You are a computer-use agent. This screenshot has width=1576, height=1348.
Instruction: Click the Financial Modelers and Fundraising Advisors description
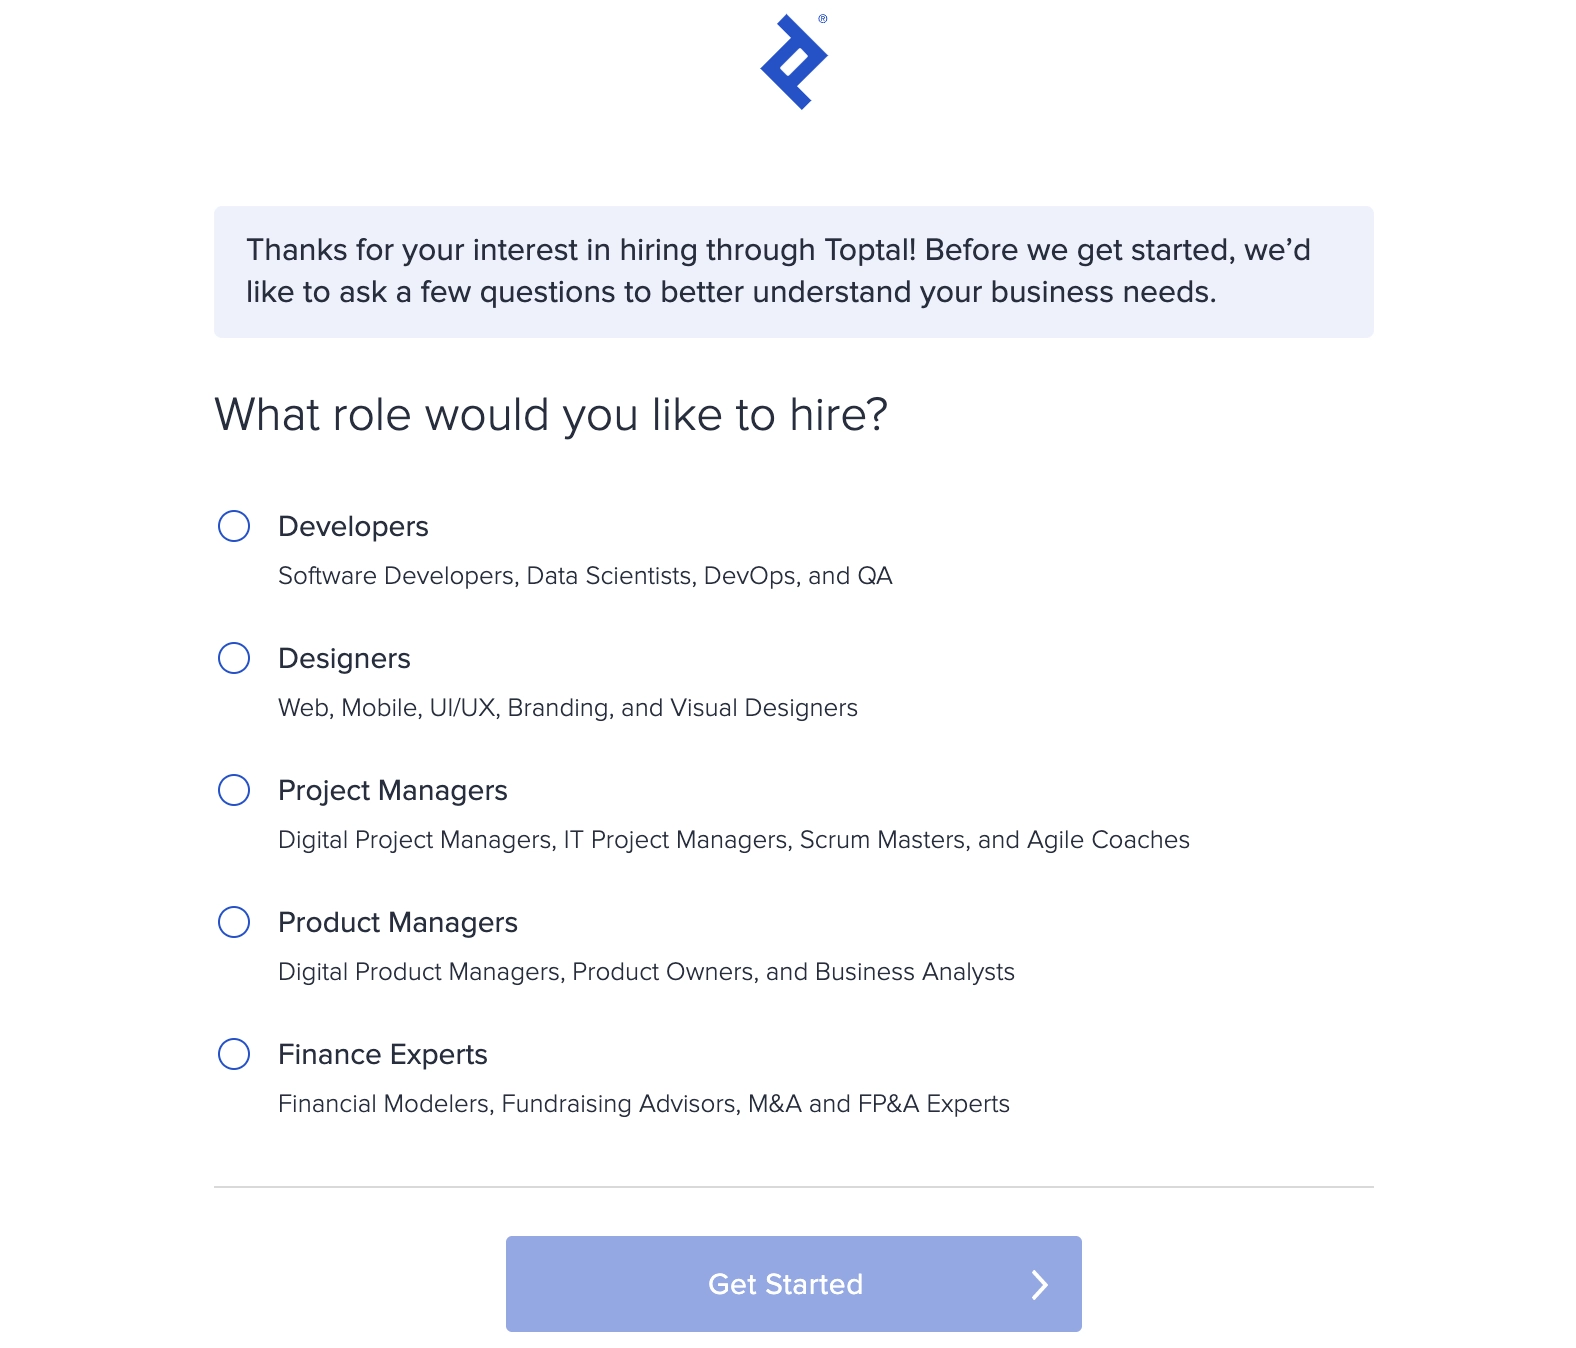click(644, 1104)
